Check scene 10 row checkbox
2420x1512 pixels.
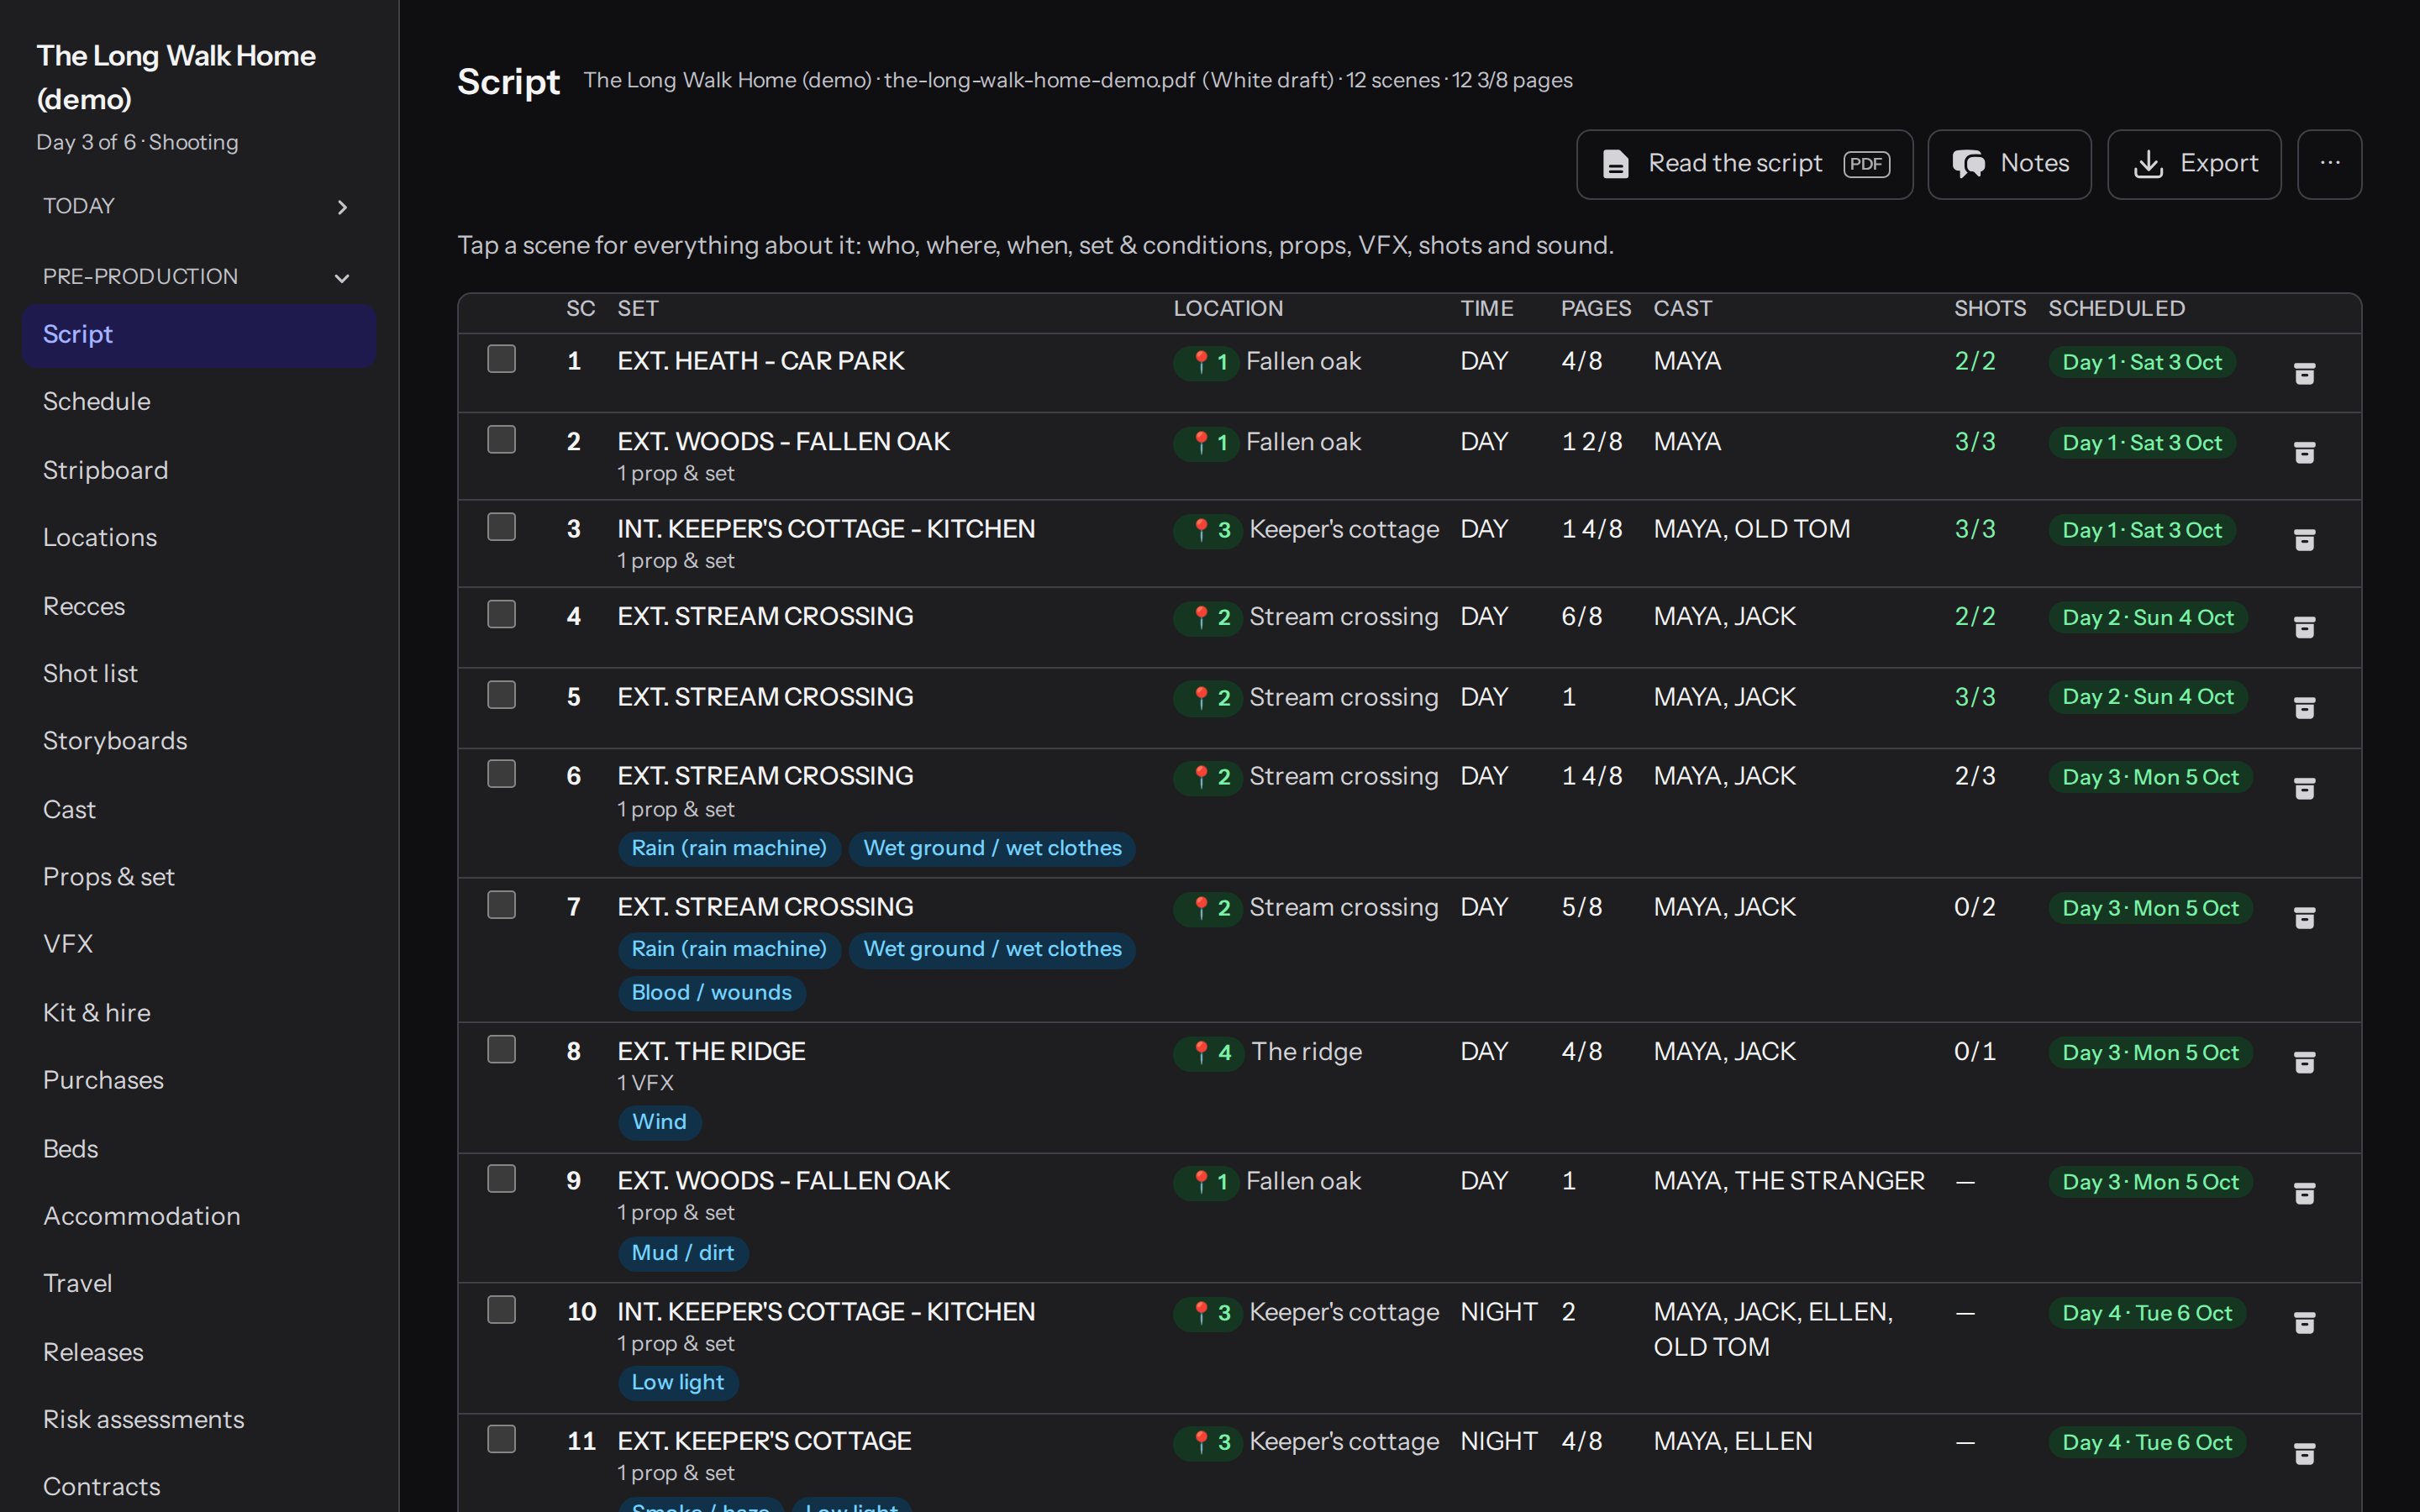tap(501, 1310)
